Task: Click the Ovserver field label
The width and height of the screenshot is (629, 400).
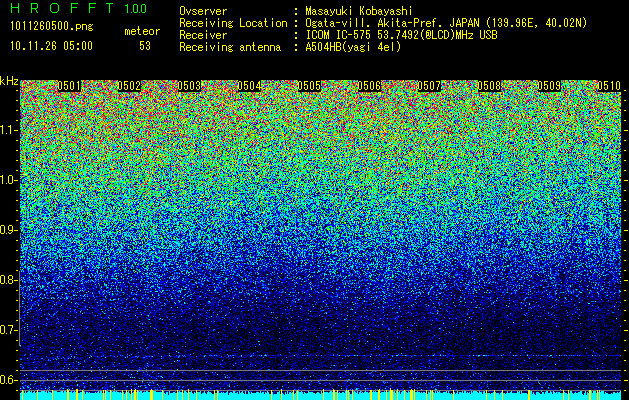Action: click(x=203, y=11)
